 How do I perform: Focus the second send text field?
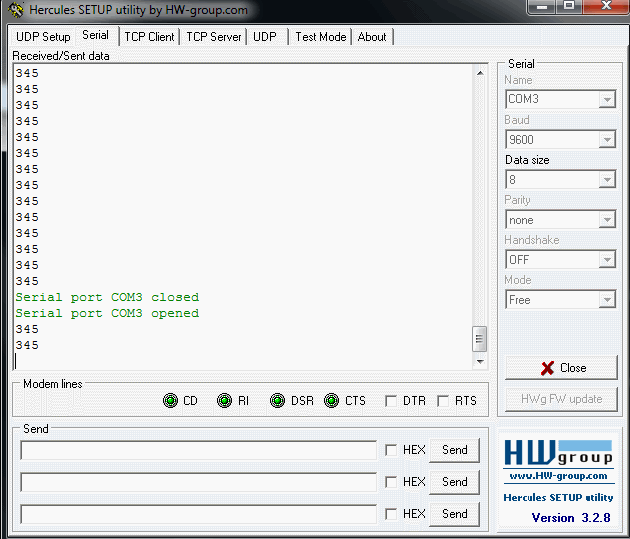[x=198, y=482]
